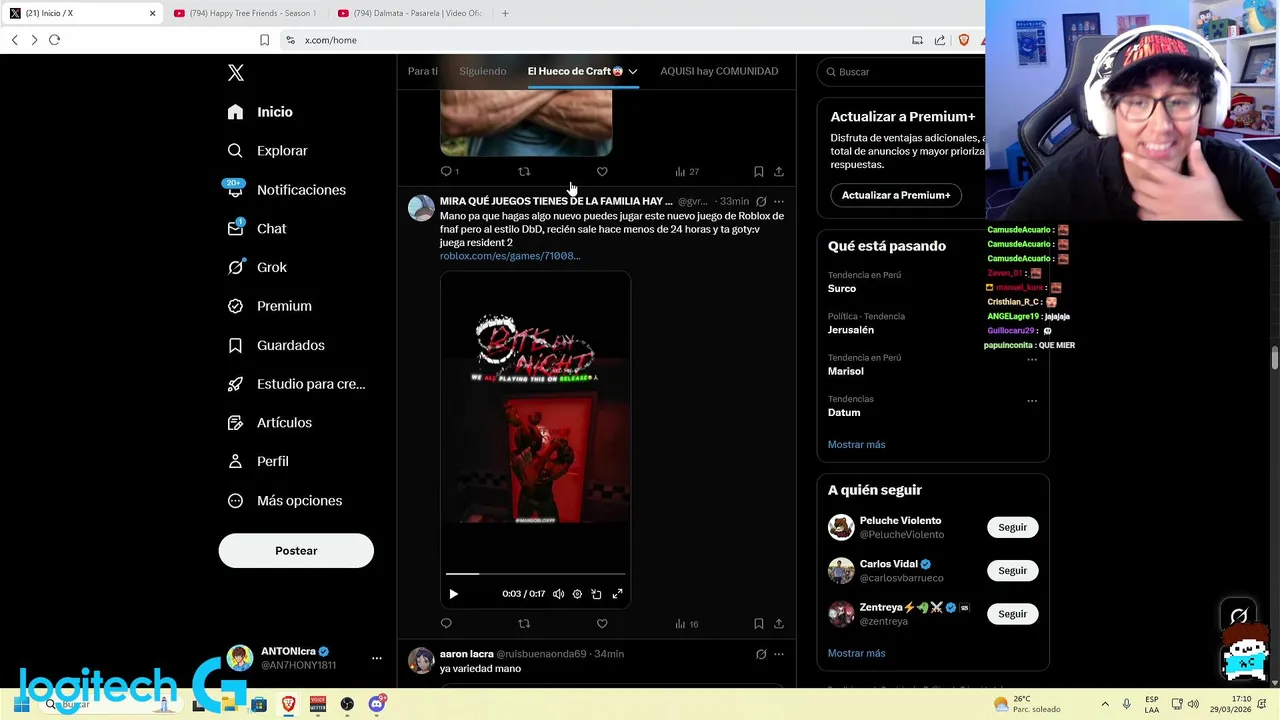Expand the video to fullscreen
Viewport: 1280px width, 720px height.
tap(617, 594)
